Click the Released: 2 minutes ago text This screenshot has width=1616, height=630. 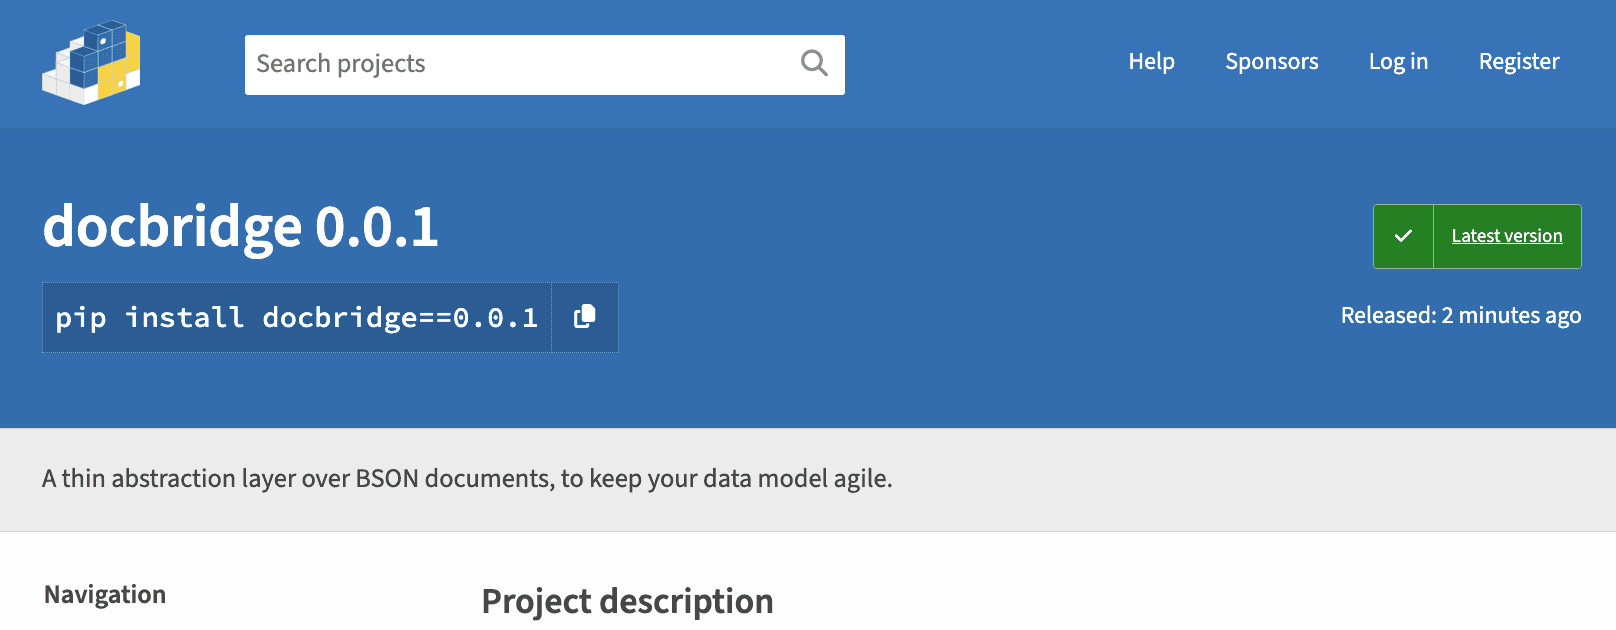click(x=1460, y=315)
